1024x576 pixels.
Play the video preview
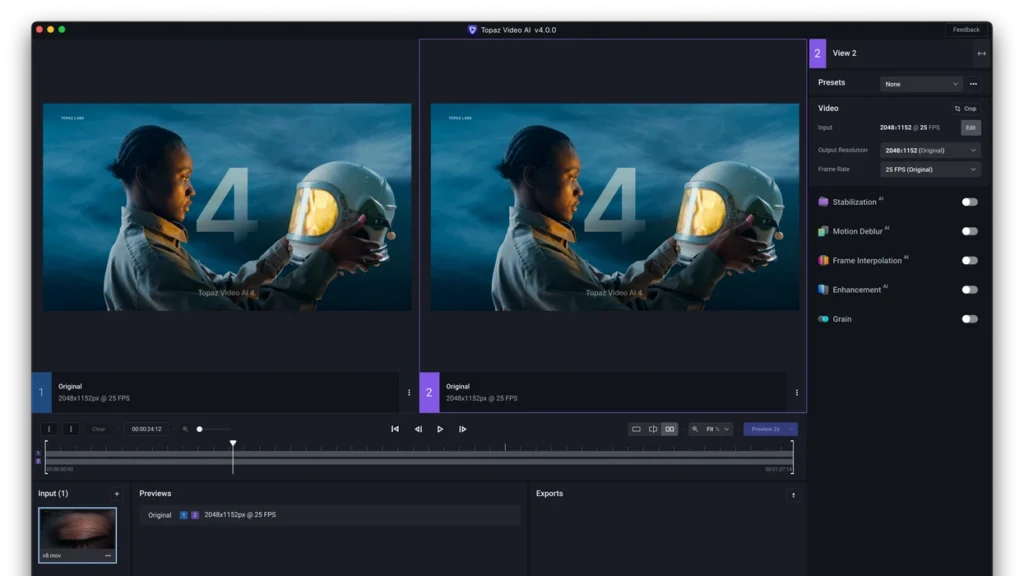(440, 429)
